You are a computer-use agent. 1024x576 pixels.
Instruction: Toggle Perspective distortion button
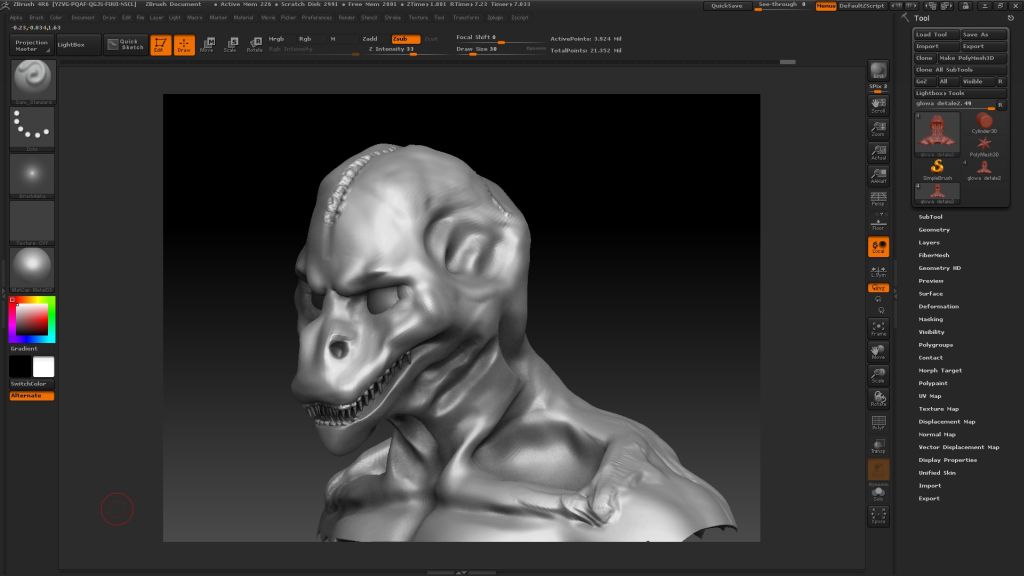coord(878,199)
